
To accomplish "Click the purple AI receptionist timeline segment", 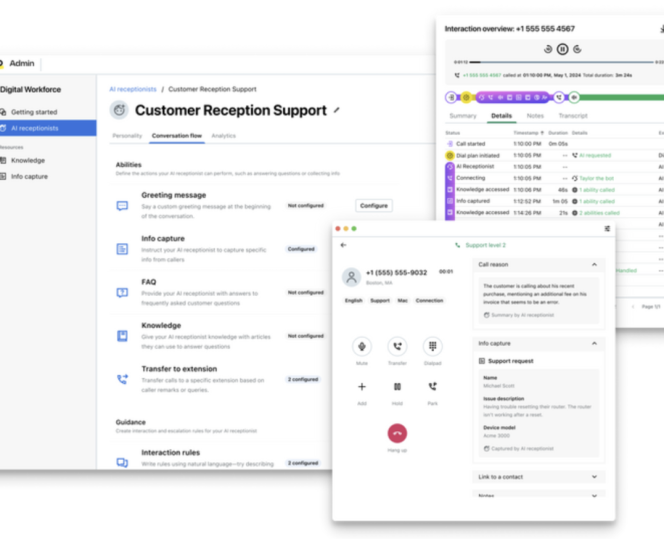I will [x=513, y=97].
